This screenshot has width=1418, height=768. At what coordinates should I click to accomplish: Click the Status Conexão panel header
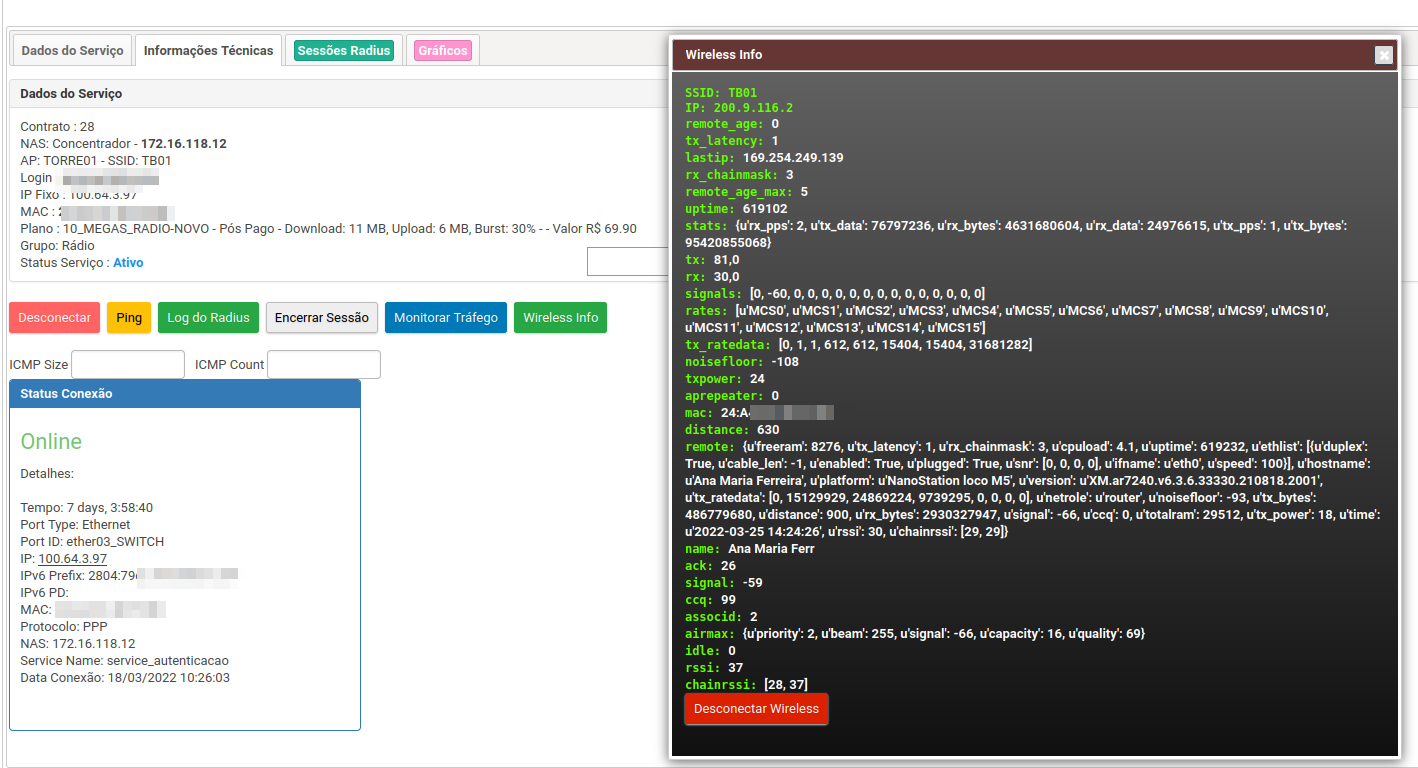coord(184,394)
